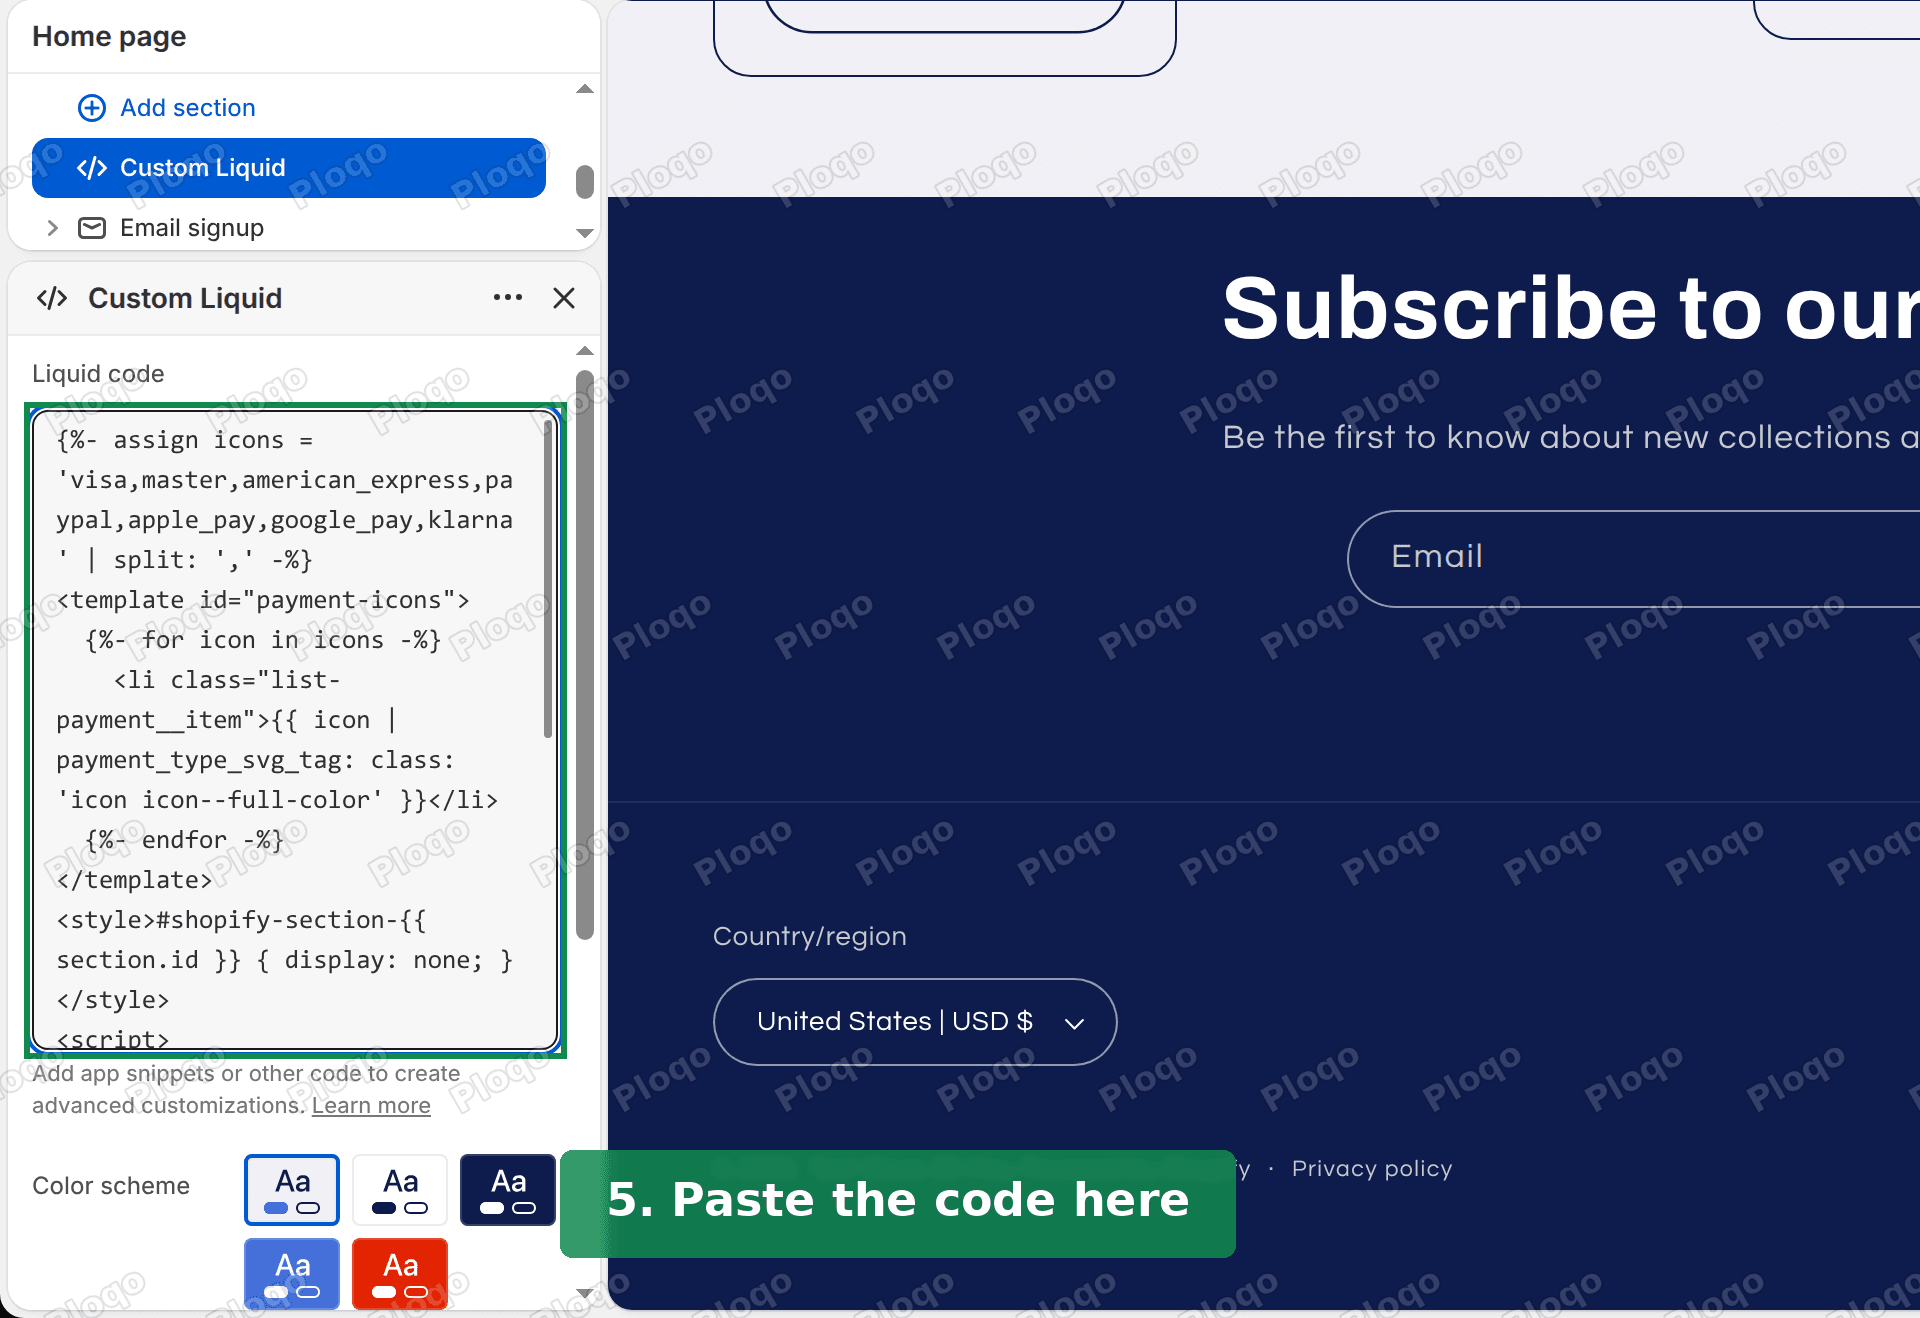Open the Privacy policy link in footer
1920x1318 pixels.
pyautogui.click(x=1371, y=1169)
